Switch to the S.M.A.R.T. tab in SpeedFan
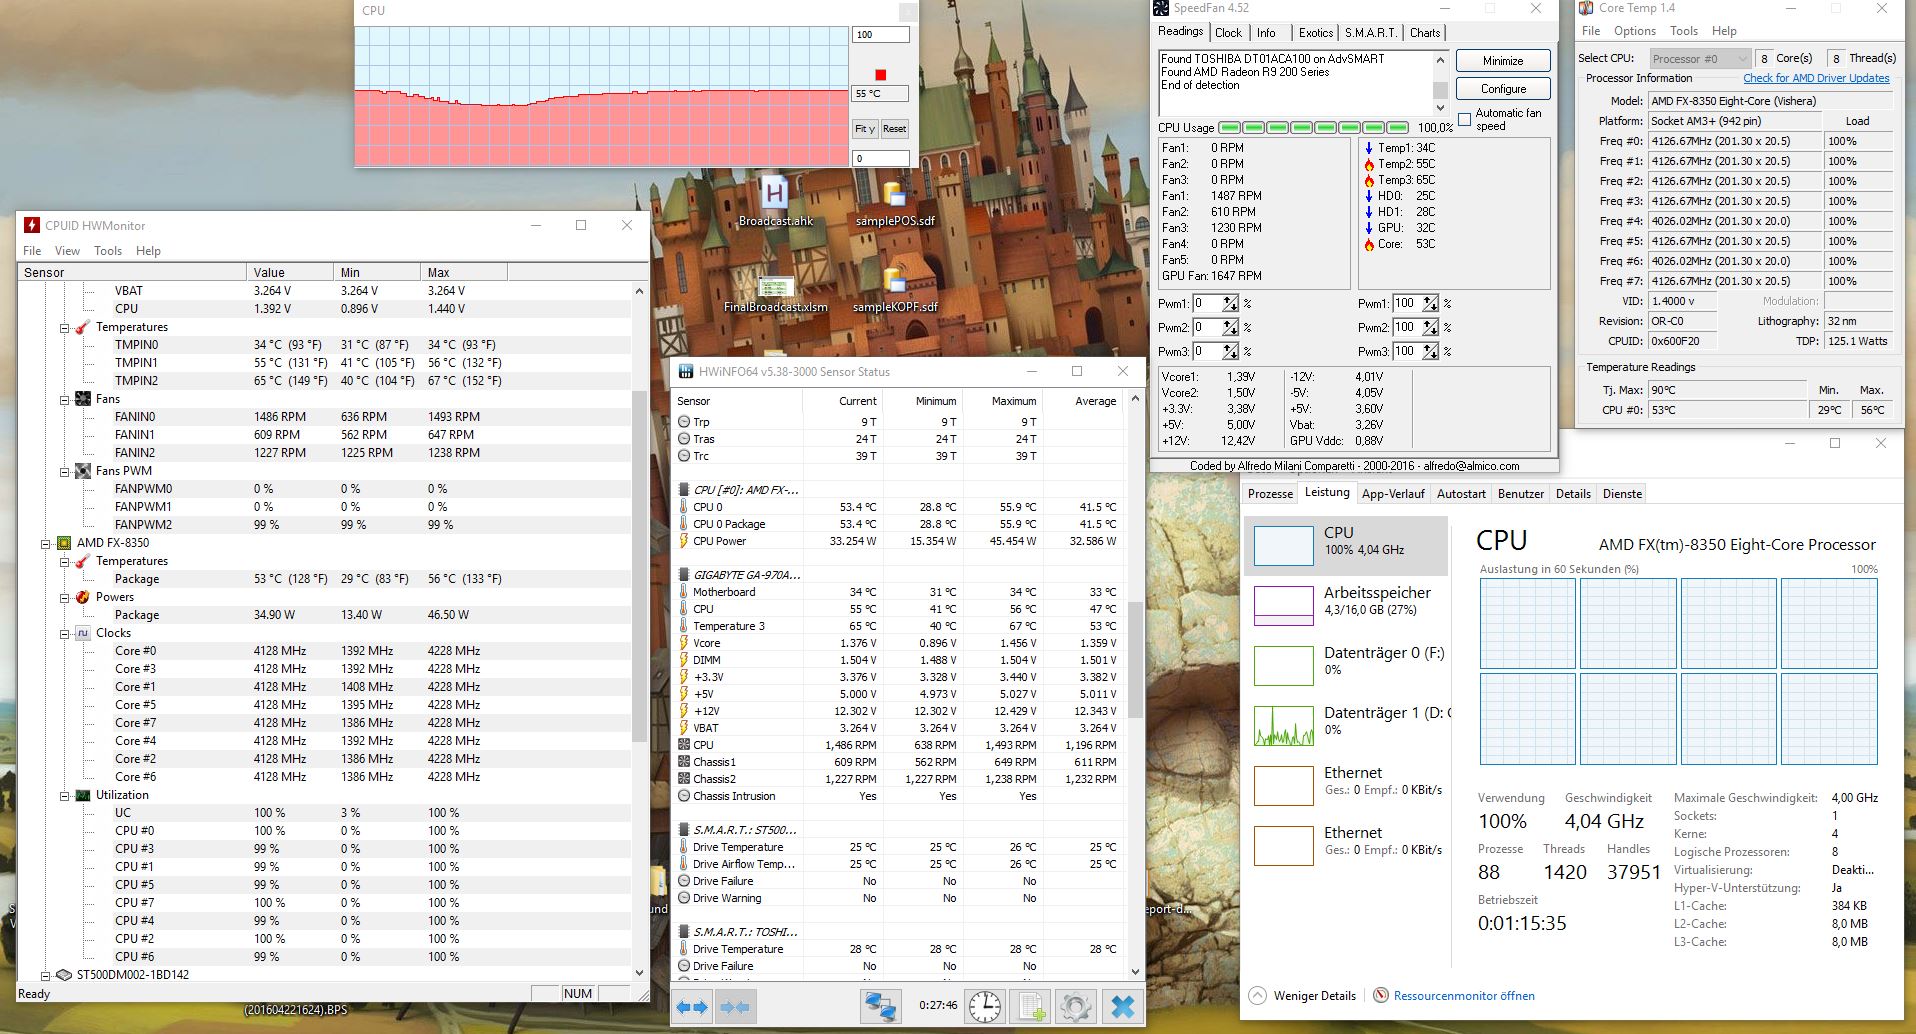This screenshot has width=1916, height=1034. pyautogui.click(x=1370, y=33)
